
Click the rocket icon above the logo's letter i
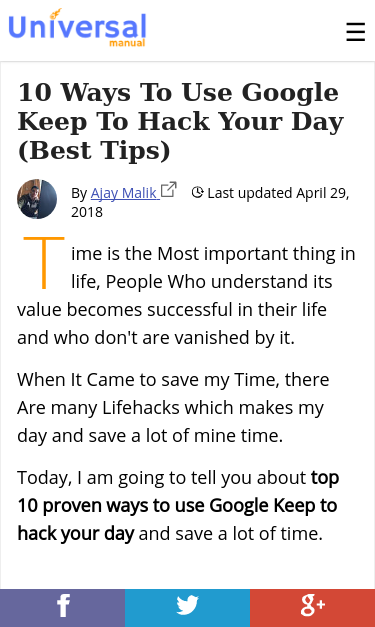pyautogui.click(x=56, y=14)
